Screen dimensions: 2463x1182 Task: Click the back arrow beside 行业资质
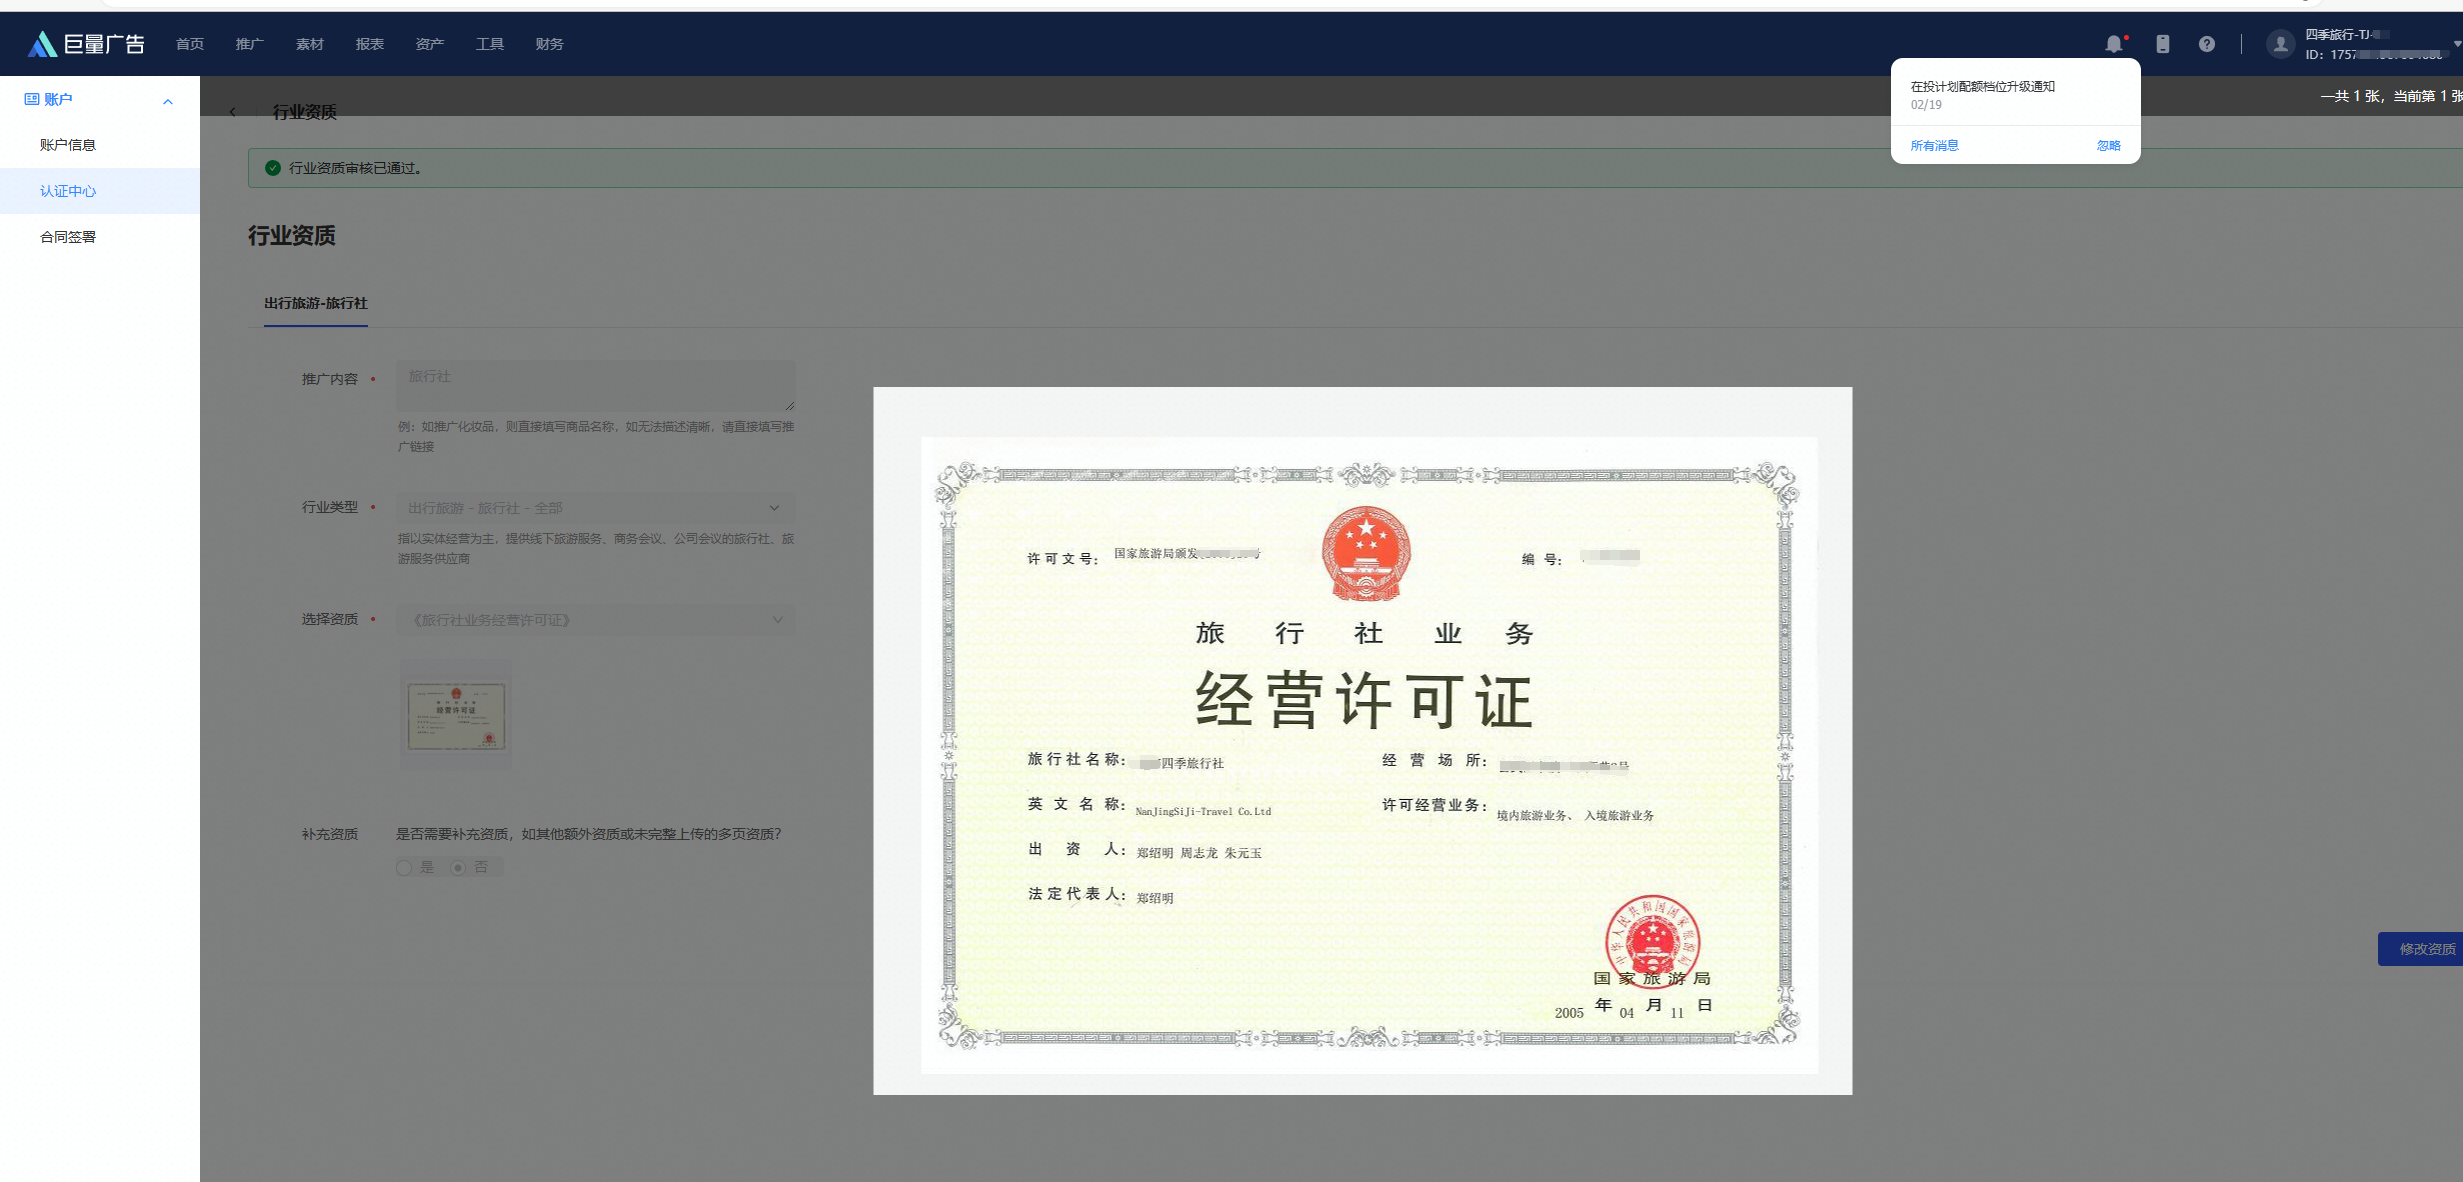pyautogui.click(x=233, y=112)
